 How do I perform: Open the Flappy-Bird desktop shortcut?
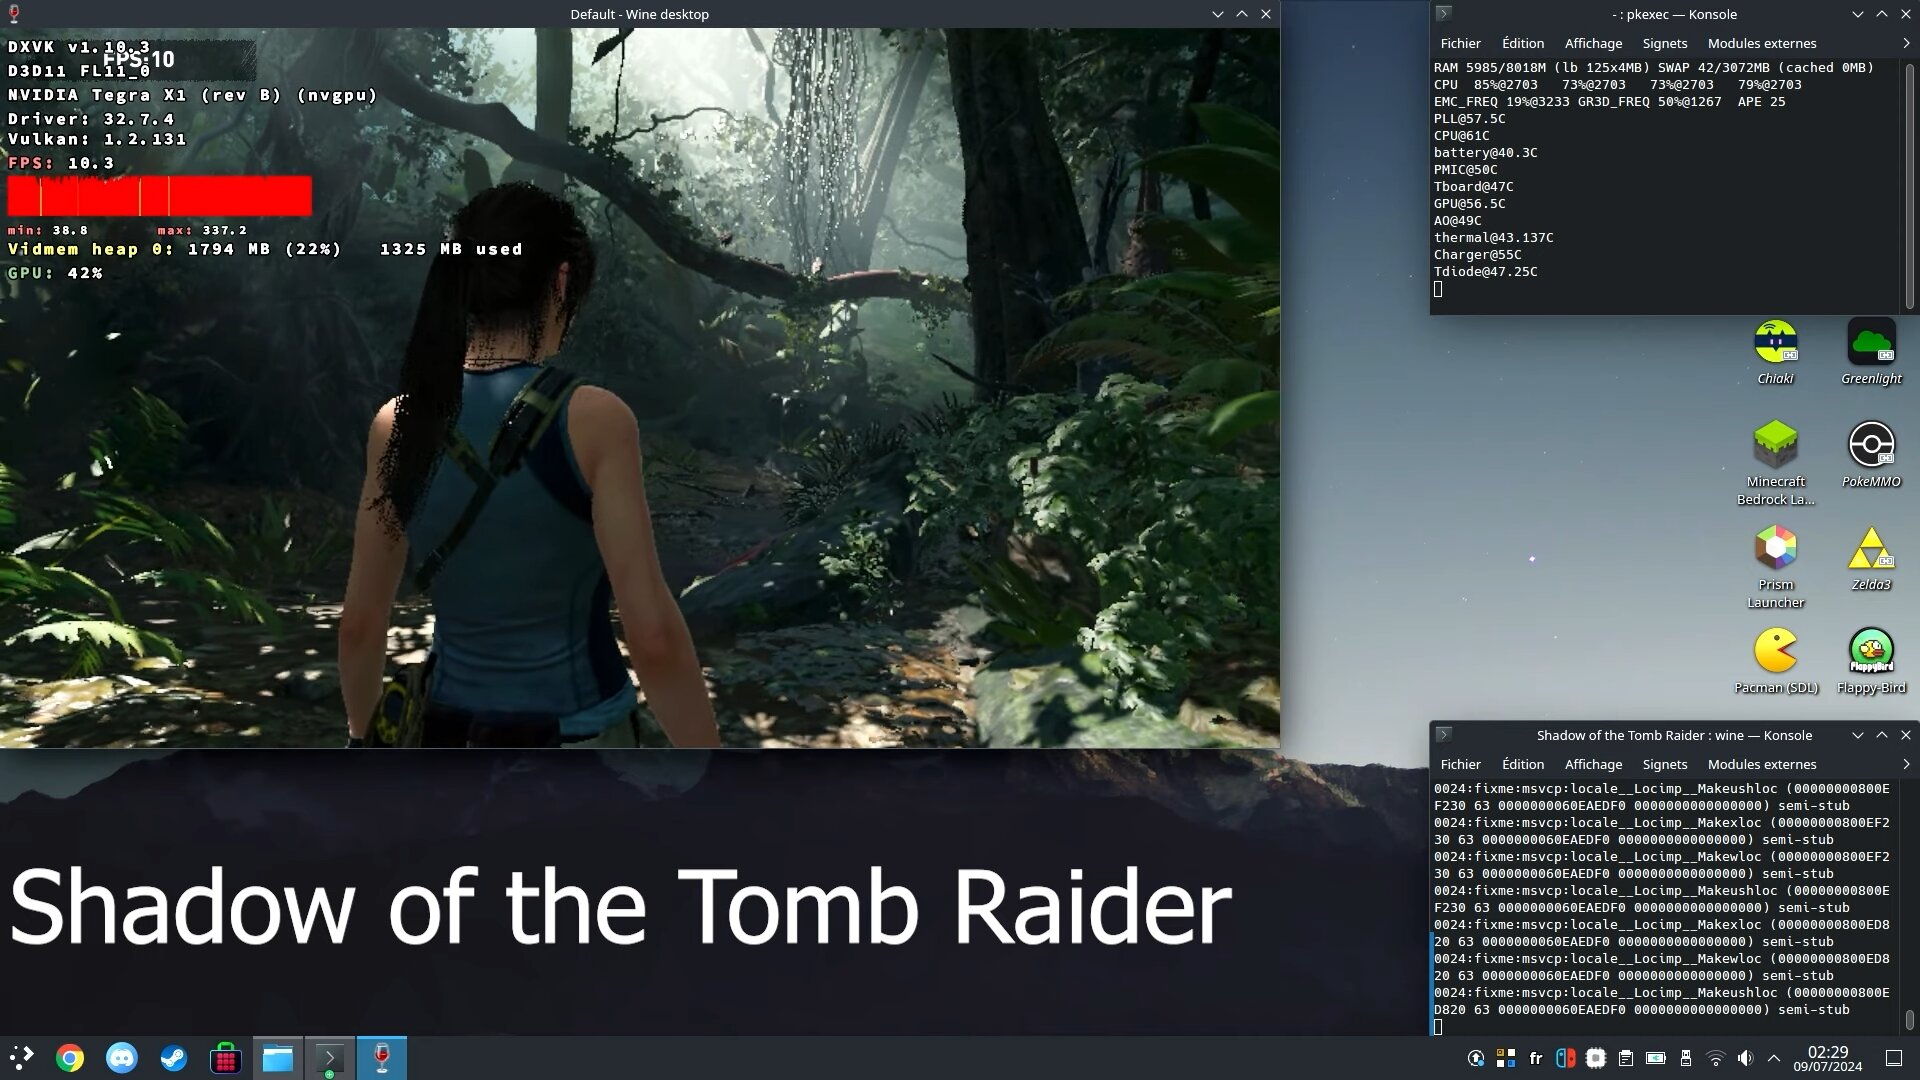pyautogui.click(x=1871, y=661)
